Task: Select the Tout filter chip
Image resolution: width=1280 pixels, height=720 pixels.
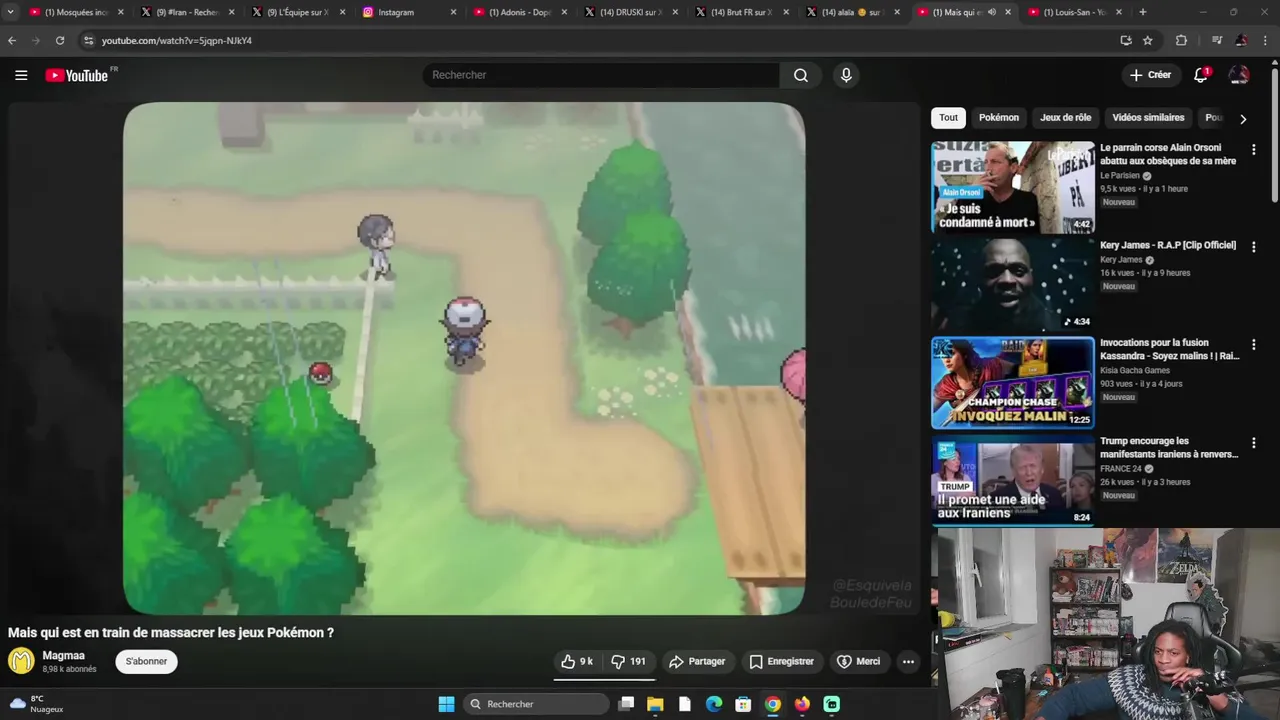Action: click(x=948, y=118)
